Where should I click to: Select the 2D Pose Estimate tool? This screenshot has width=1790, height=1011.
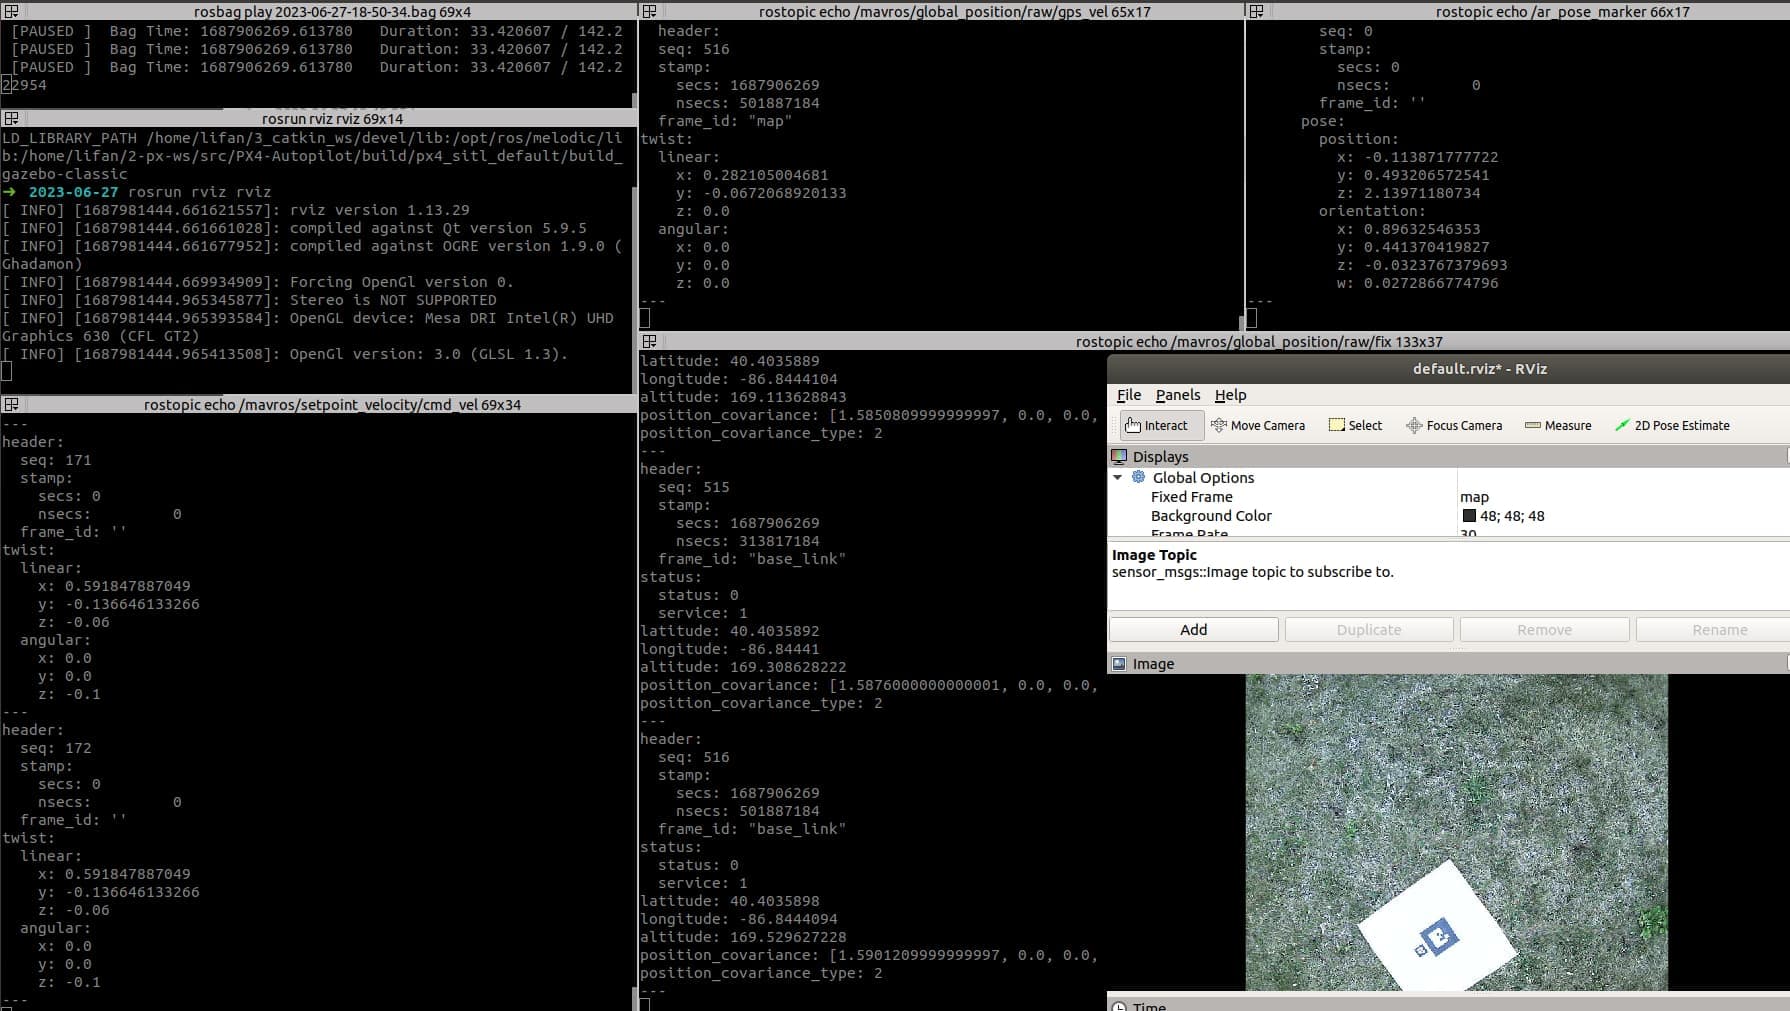(x=1672, y=425)
